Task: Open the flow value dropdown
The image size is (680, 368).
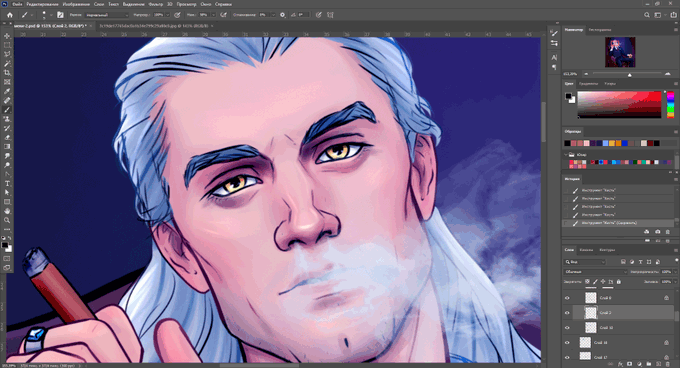Action: pyautogui.click(x=213, y=15)
